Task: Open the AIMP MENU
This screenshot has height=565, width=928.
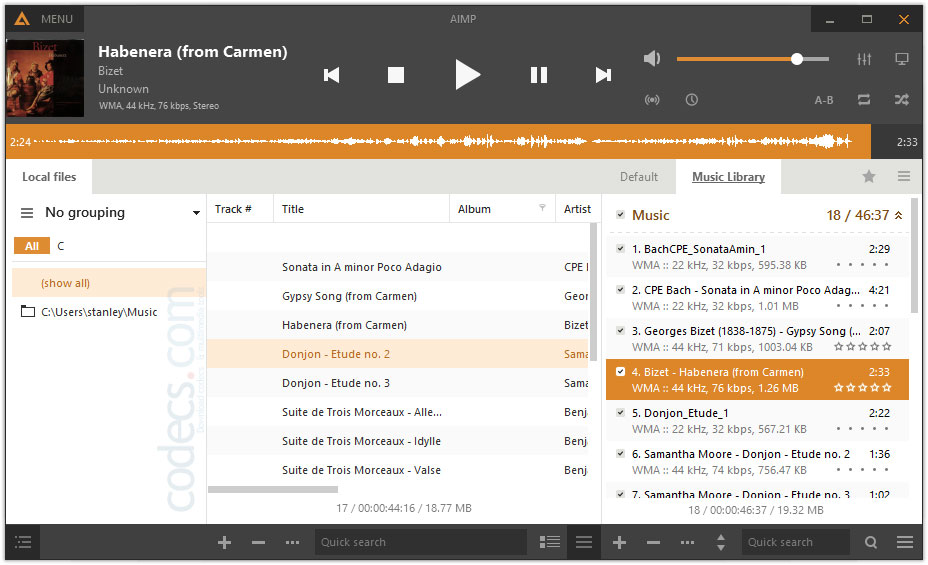Action: point(57,19)
